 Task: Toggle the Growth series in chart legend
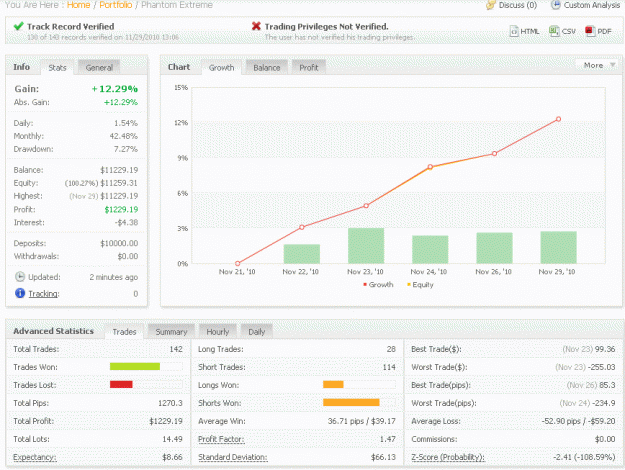pos(378,285)
